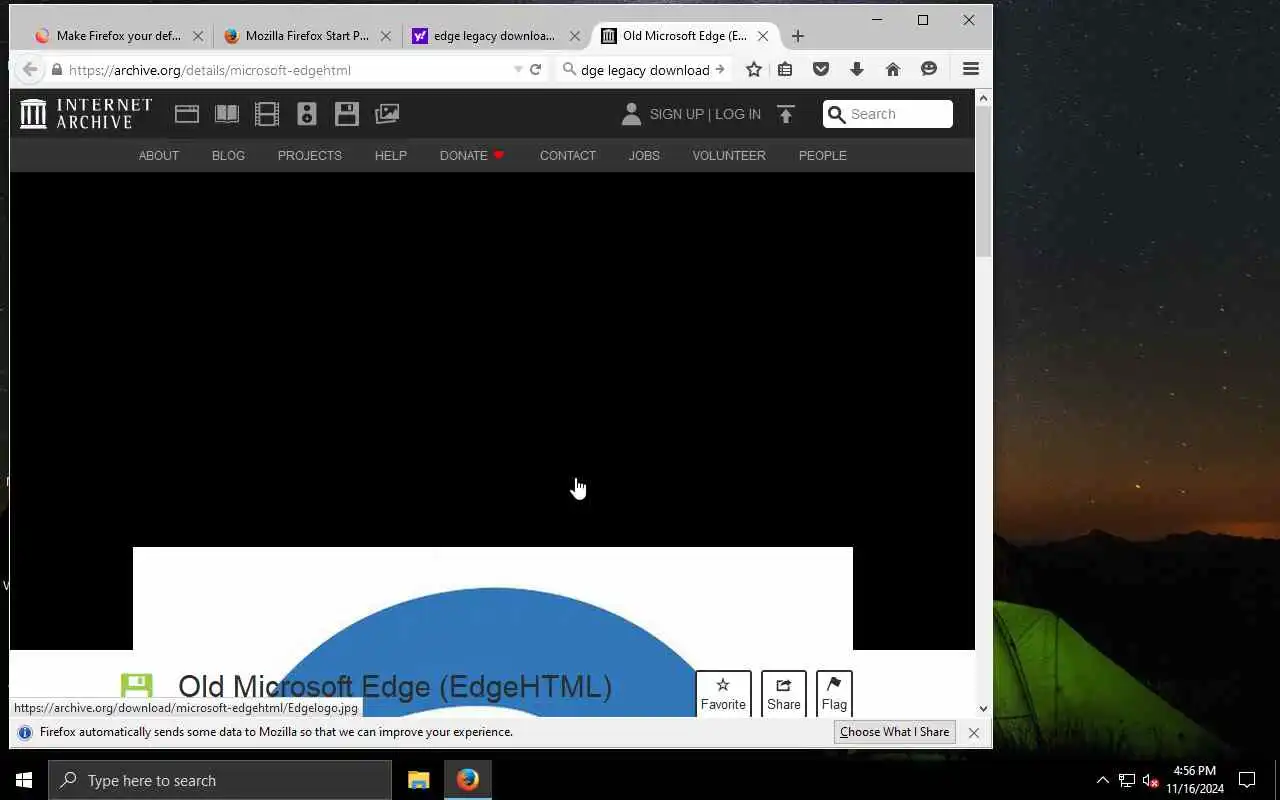Screen dimensions: 1280x800
Task: Open the Audio speaker icon
Action: pyautogui.click(x=307, y=114)
